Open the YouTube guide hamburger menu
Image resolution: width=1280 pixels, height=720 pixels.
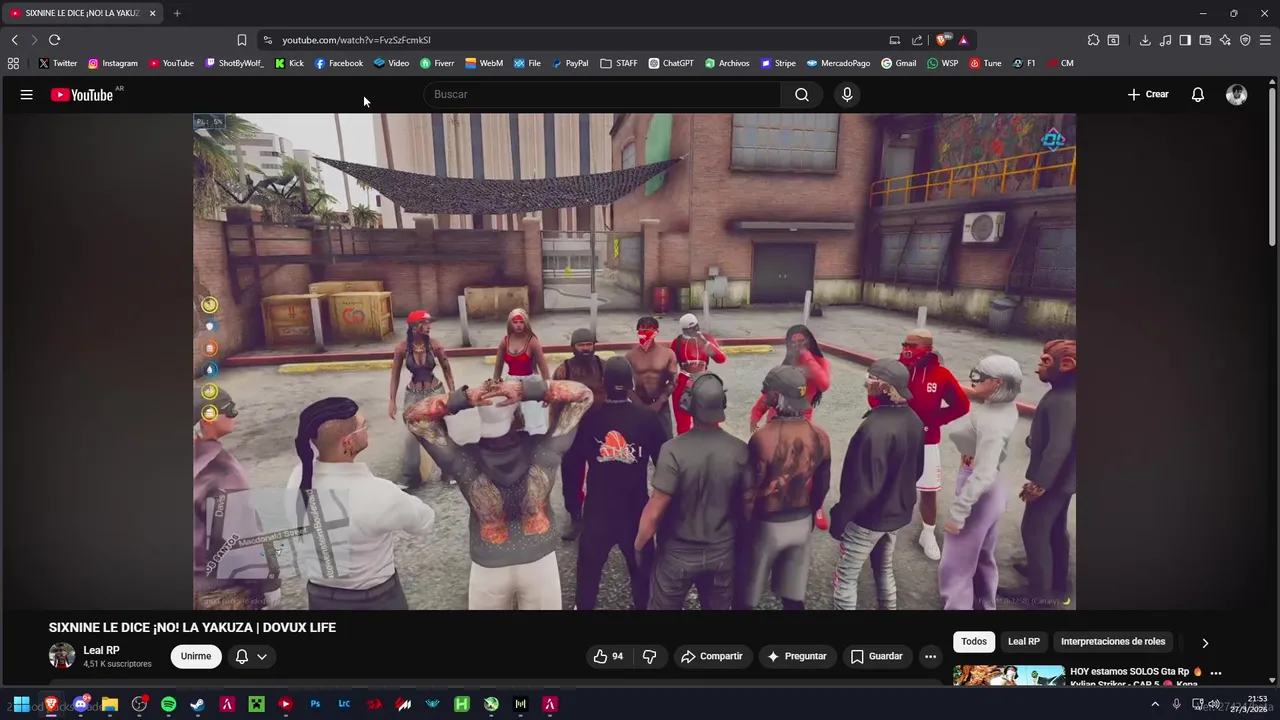pos(27,94)
